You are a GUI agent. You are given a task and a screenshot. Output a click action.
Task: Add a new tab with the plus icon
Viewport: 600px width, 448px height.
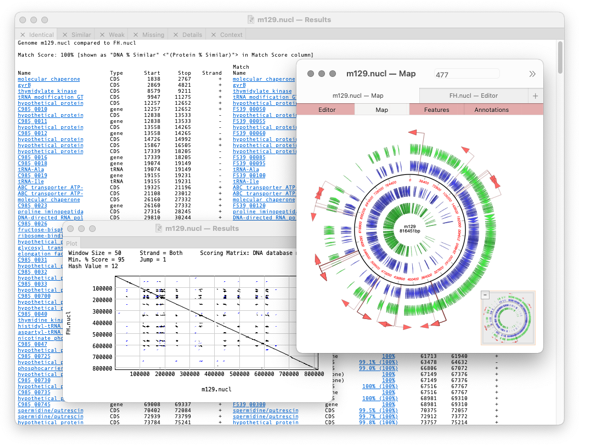pyautogui.click(x=535, y=96)
